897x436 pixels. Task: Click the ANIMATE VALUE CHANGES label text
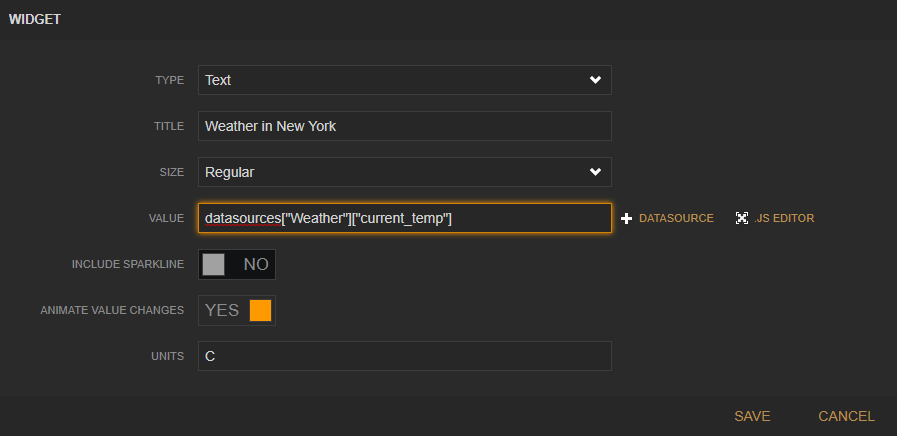(112, 310)
